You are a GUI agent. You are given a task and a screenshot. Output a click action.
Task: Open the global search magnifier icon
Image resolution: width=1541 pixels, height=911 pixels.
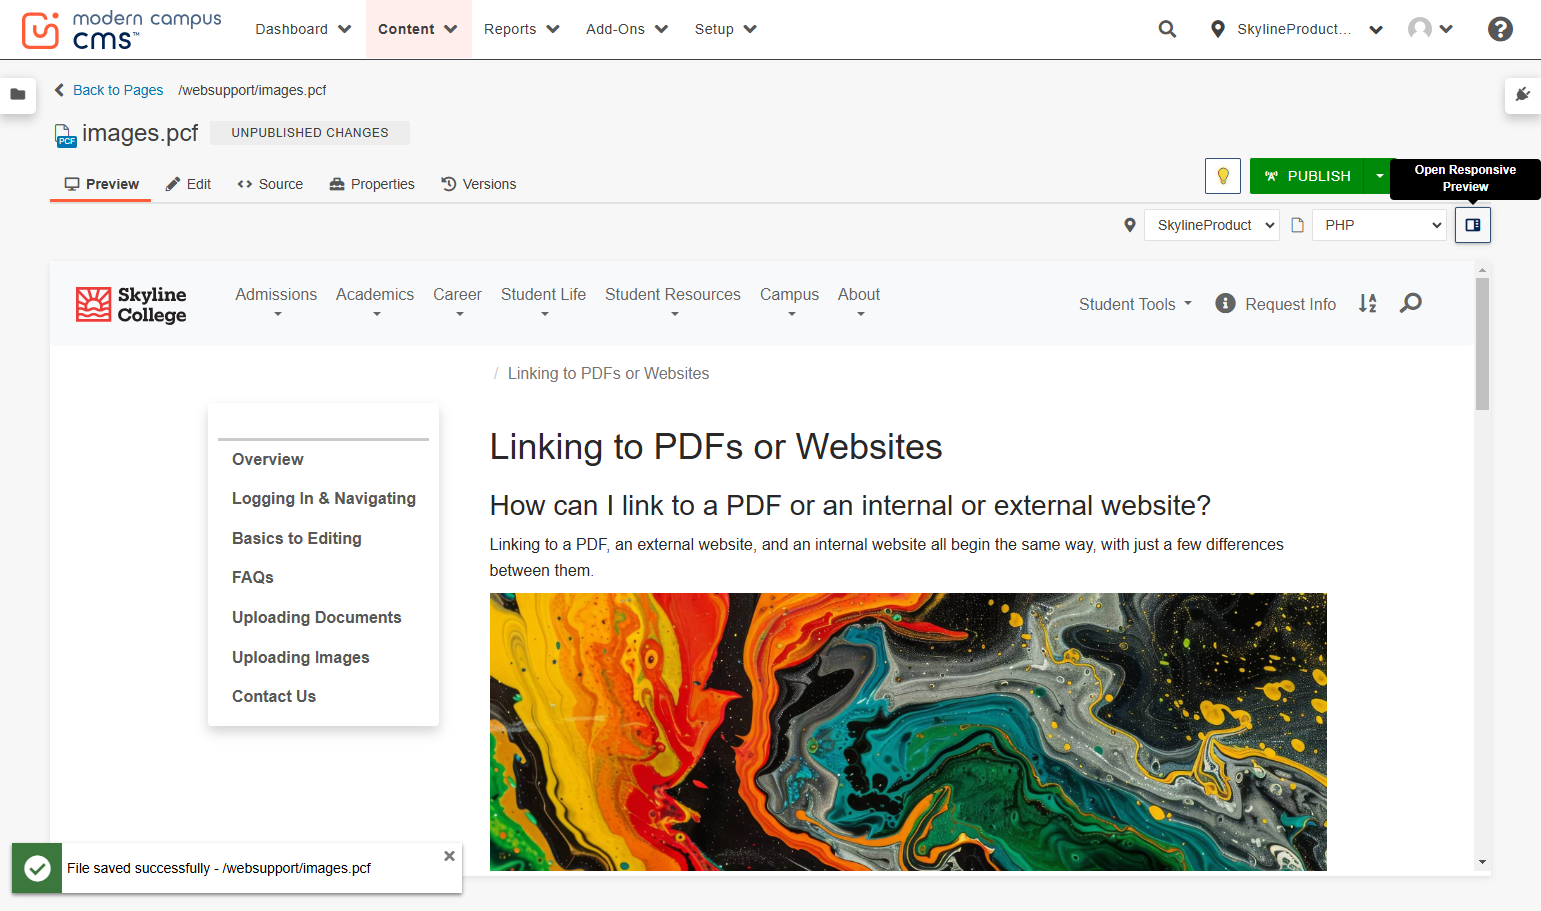(x=1167, y=29)
